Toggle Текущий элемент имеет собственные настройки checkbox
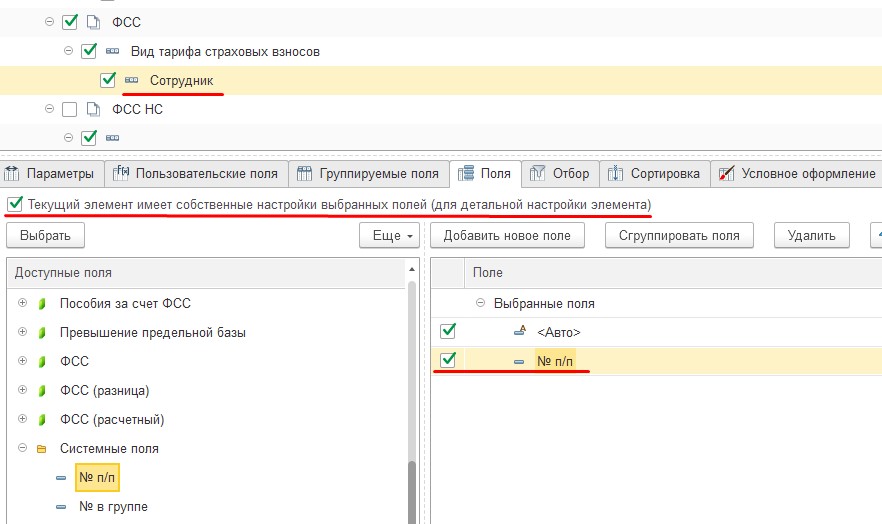882x524 pixels. [x=15, y=204]
